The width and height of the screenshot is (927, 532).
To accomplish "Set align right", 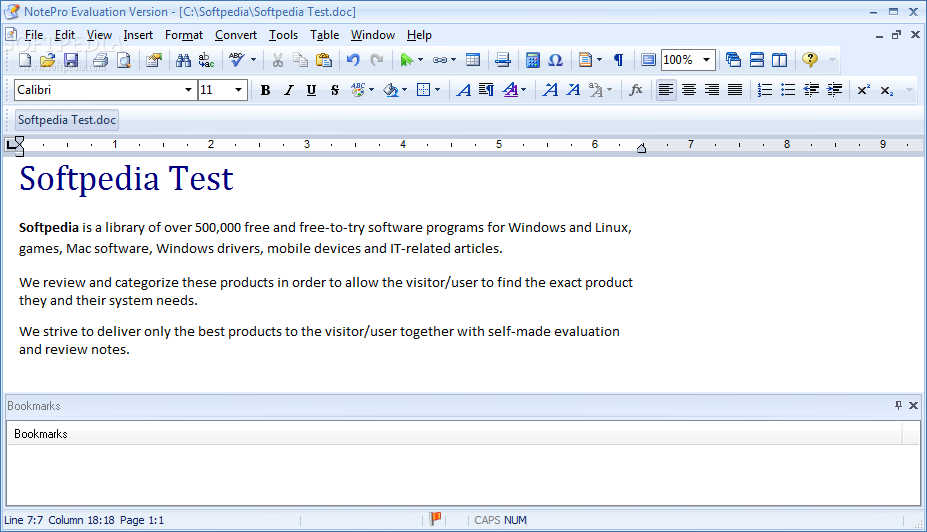I will tap(712, 90).
